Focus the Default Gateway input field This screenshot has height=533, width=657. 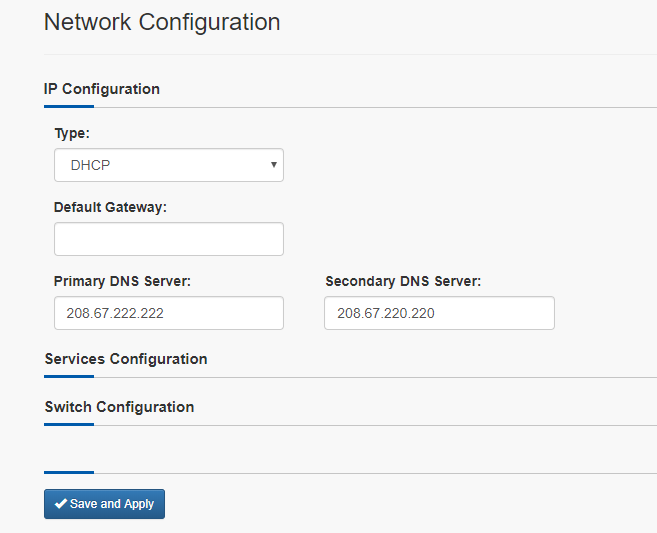pos(169,239)
